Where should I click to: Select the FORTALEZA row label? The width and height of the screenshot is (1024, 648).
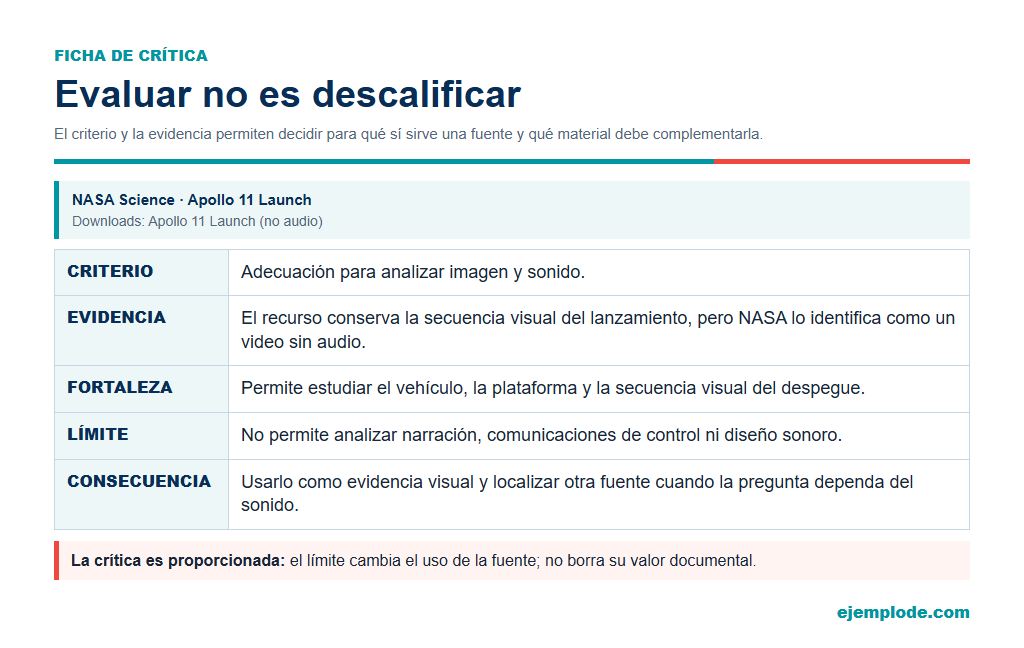(x=120, y=387)
